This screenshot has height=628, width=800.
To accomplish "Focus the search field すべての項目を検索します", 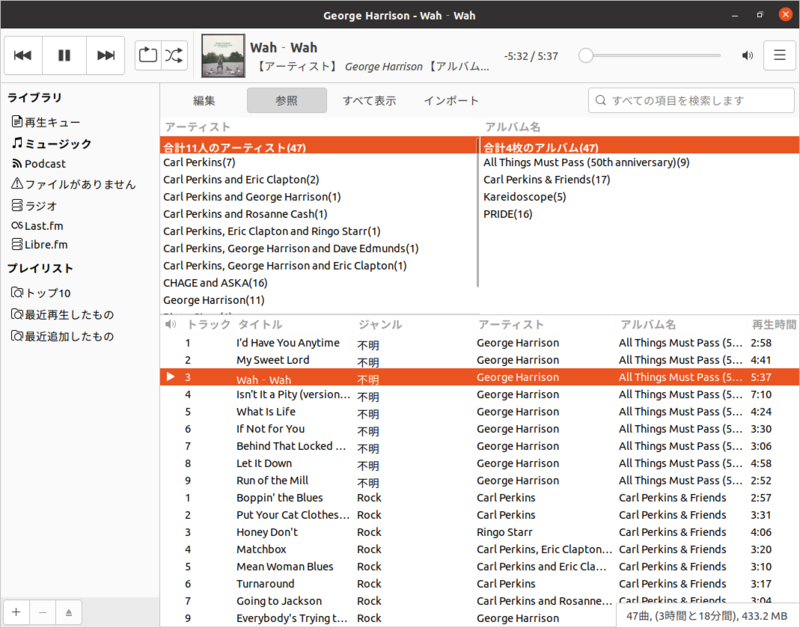I will pyautogui.click(x=691, y=101).
